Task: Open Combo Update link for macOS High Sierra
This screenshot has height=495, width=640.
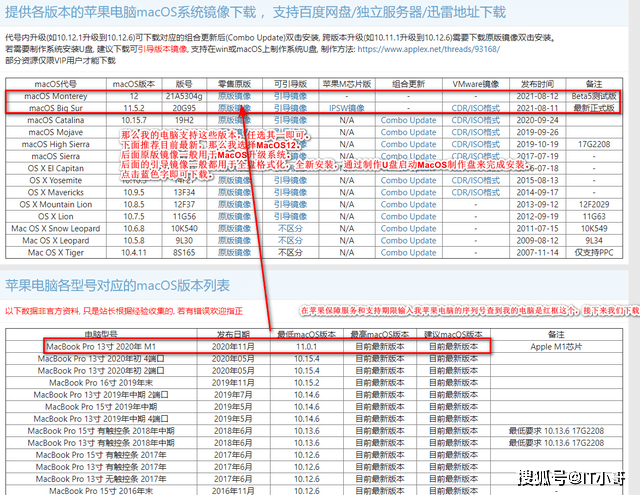Action: [408, 144]
